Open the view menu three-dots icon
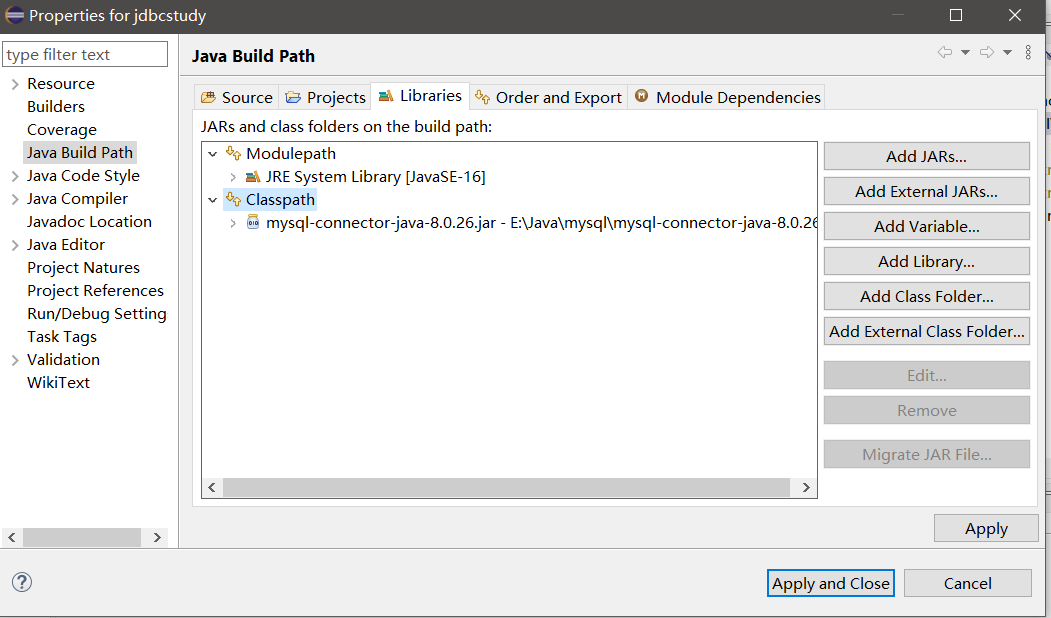Screen dimensions: 1051x618 click(x=1028, y=52)
